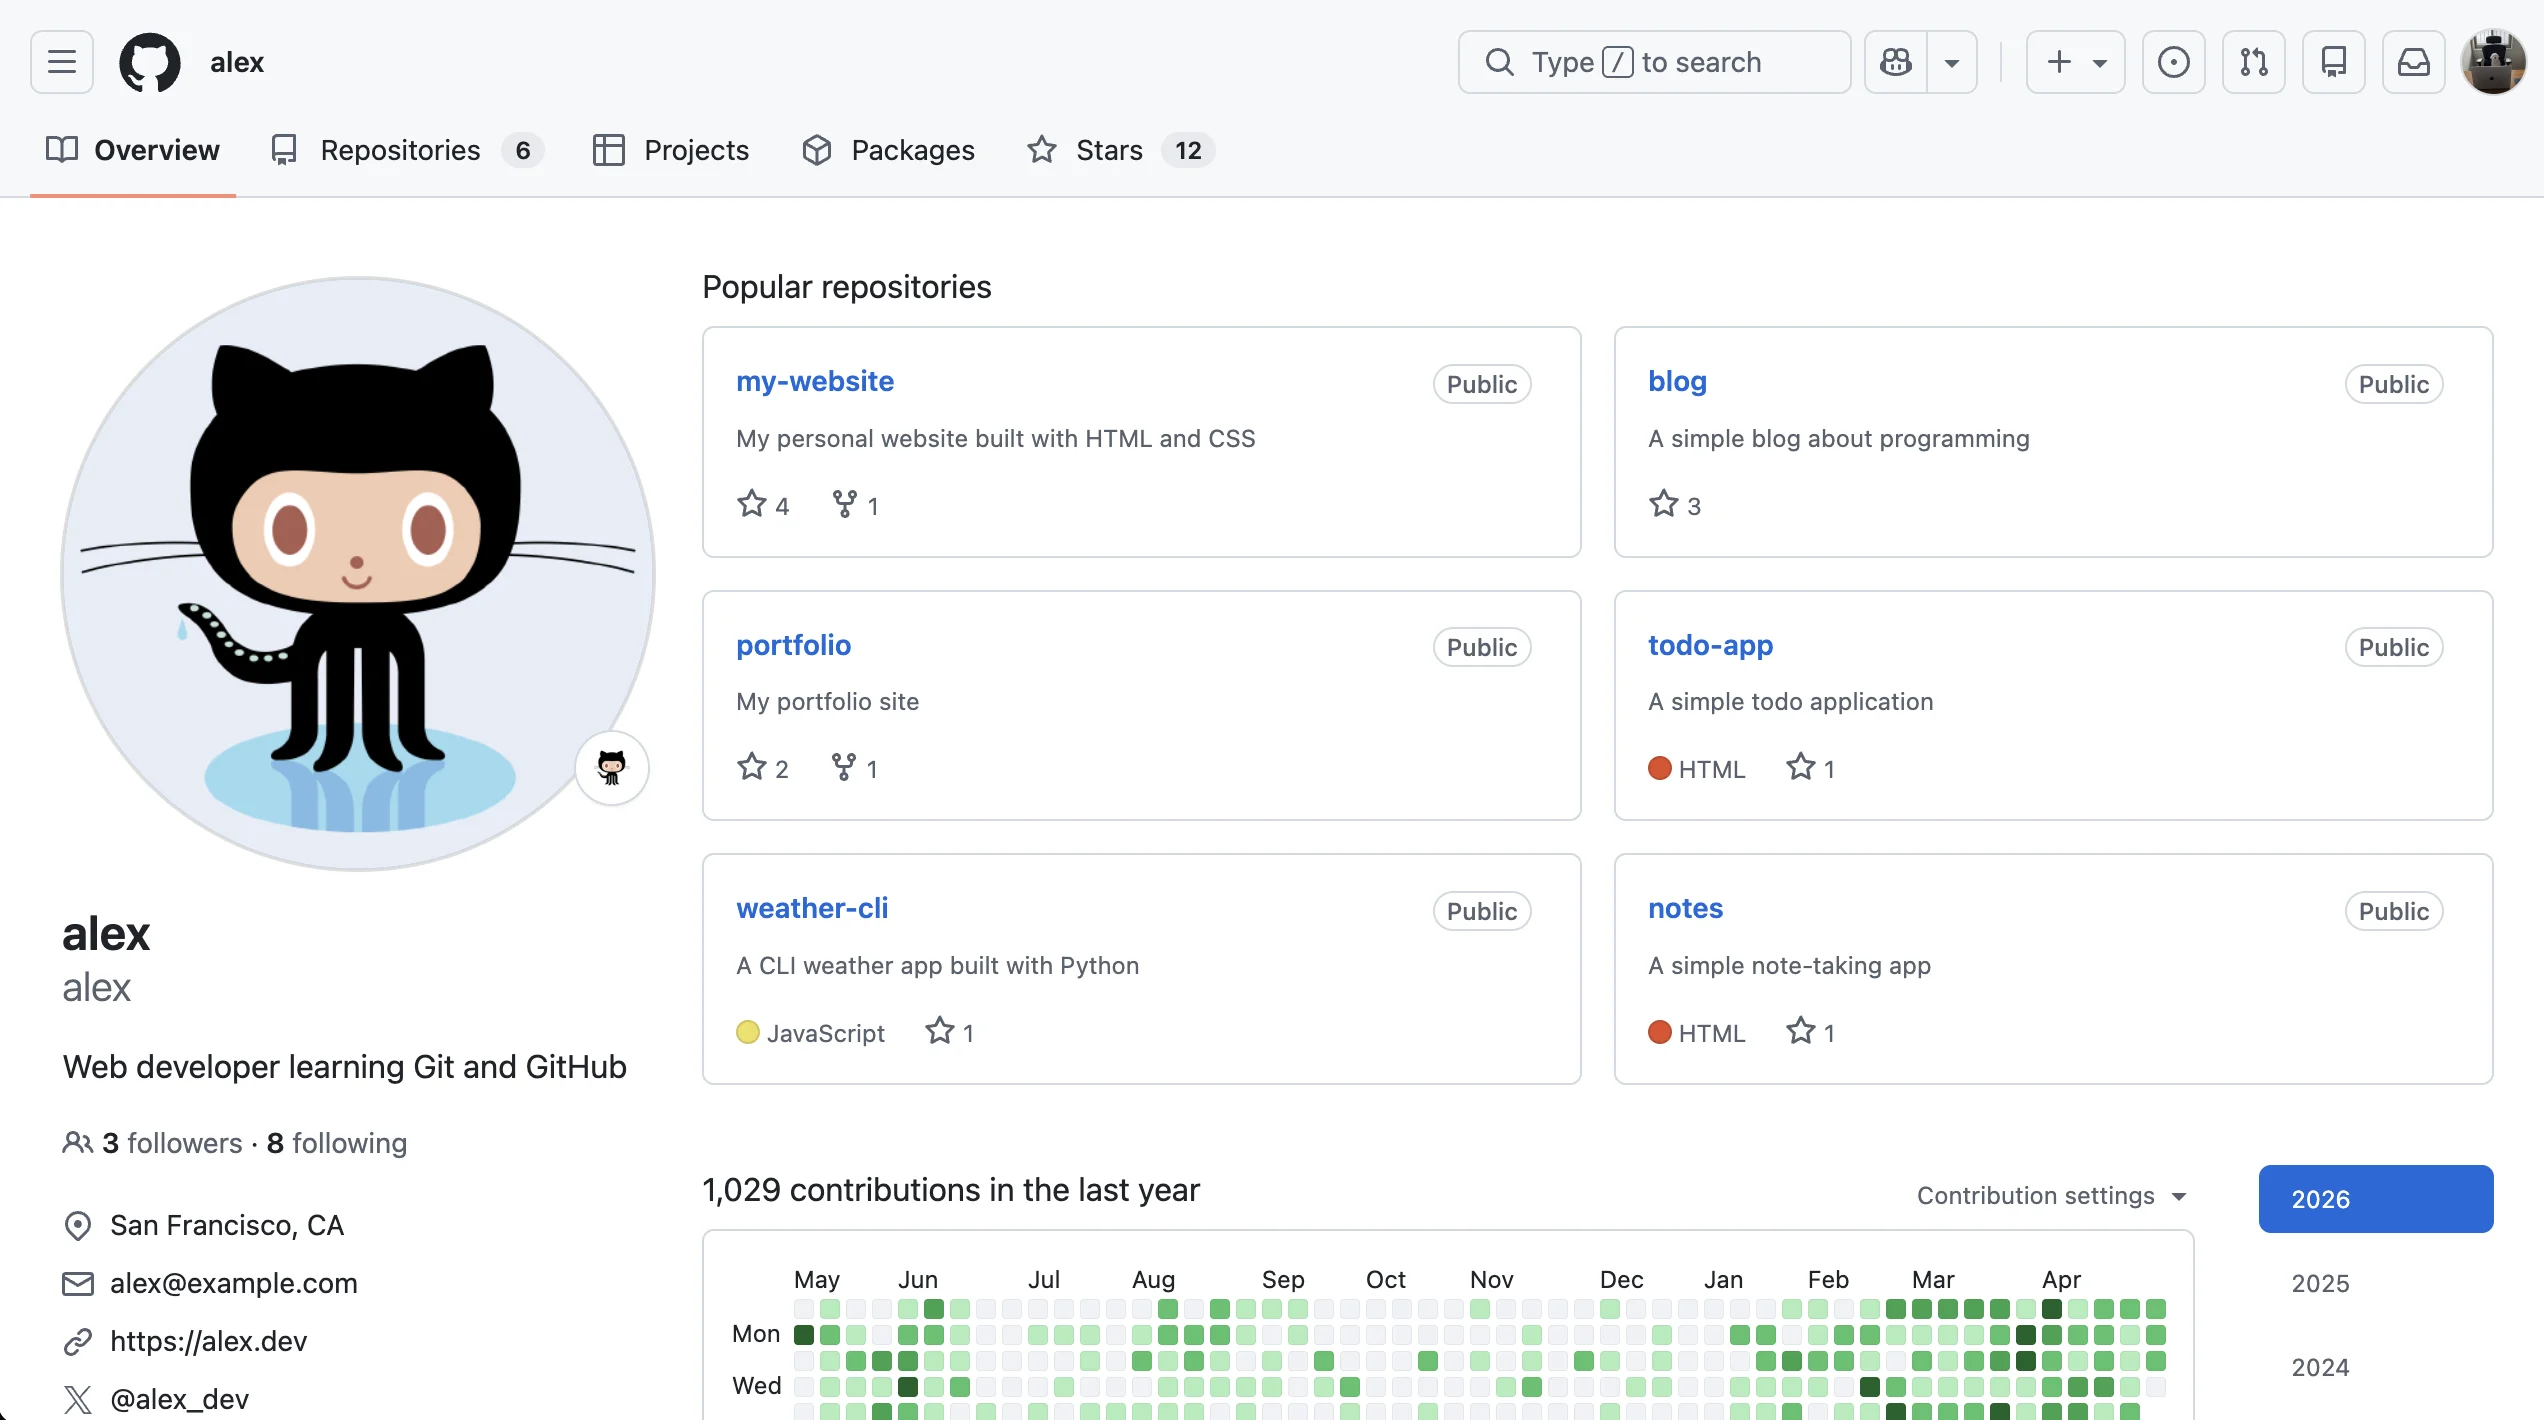This screenshot has width=2544, height=1420.
Task: Switch to the Stars tab
Action: 1121,150
